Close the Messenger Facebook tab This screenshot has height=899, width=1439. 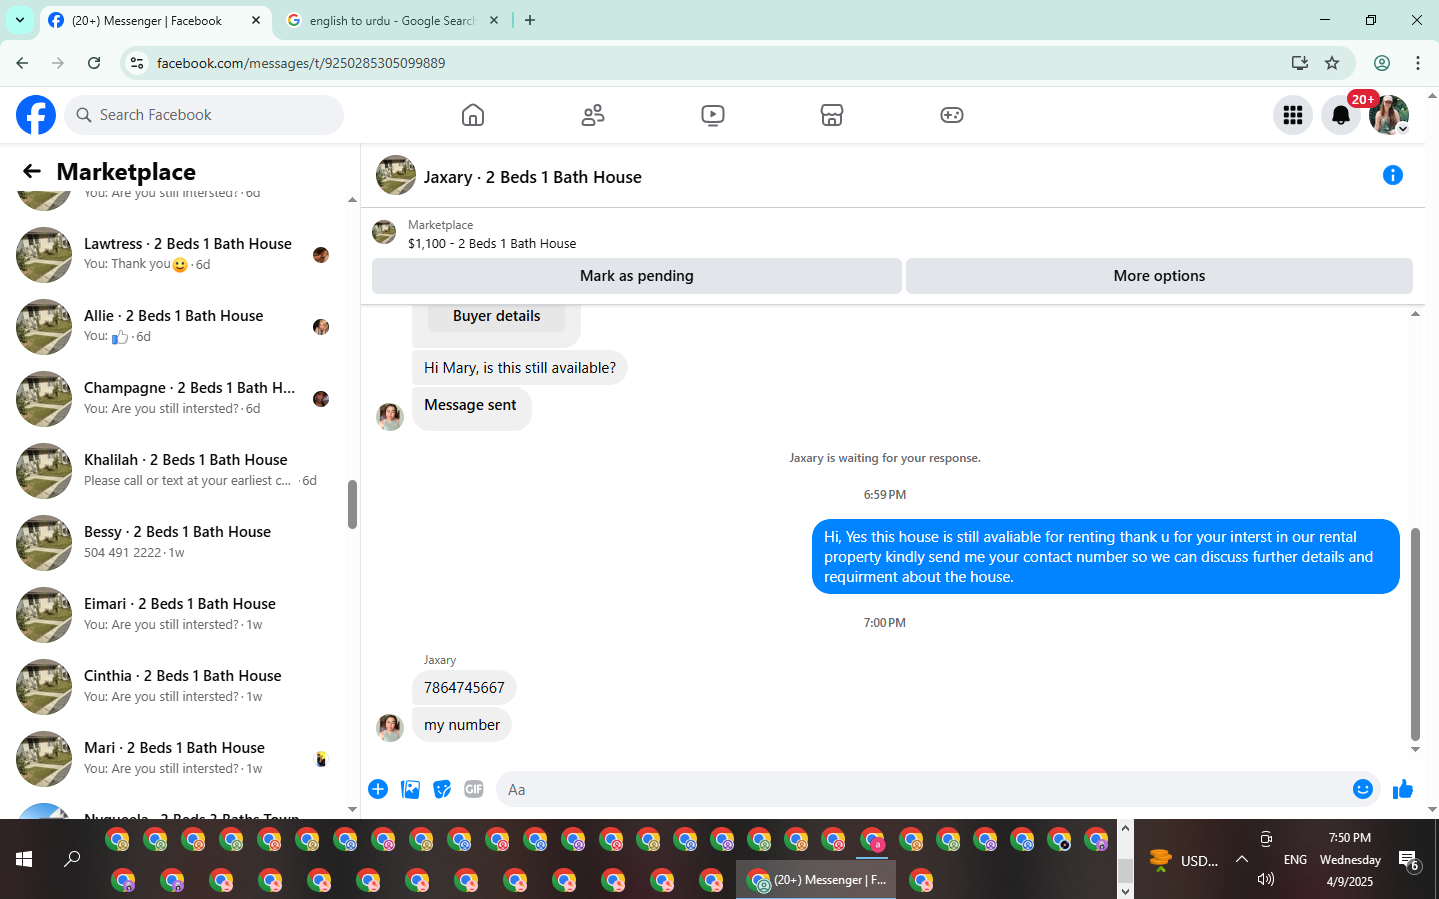256,20
